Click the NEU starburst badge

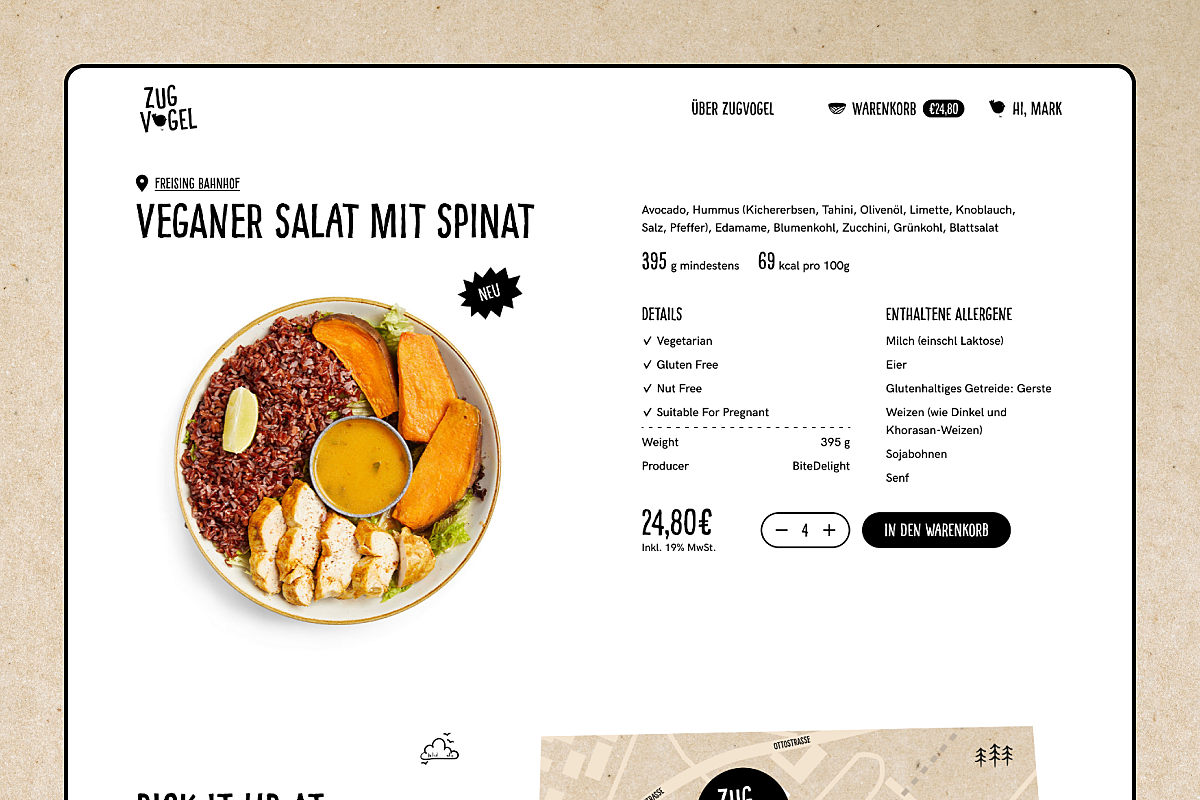tap(490, 293)
